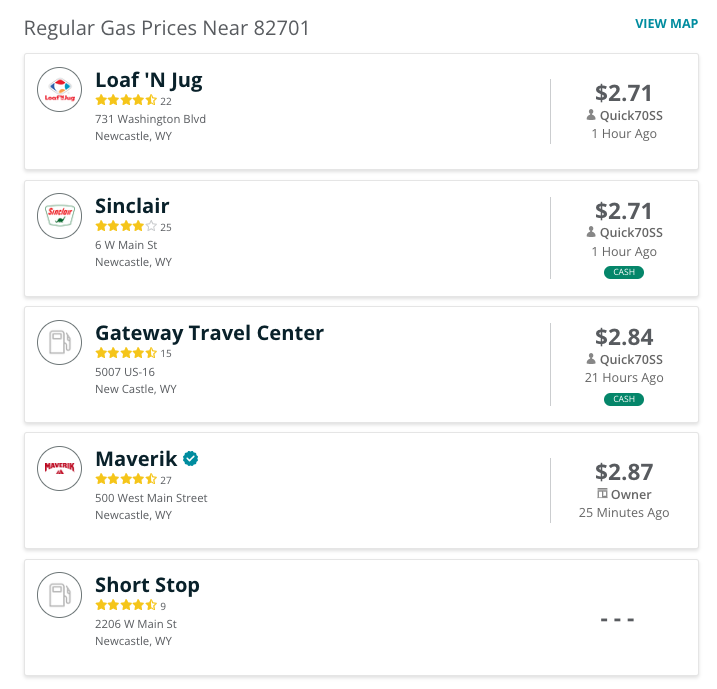Open the Loaf 'N Jug station name
Screen dimensions: 717x689
[x=149, y=80]
